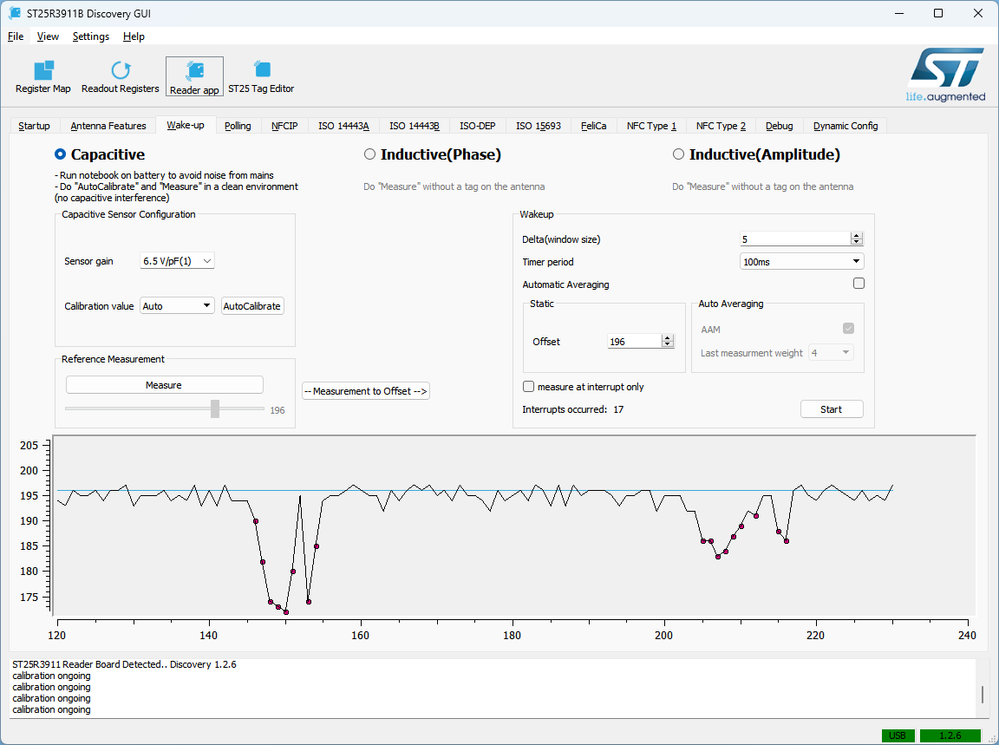The width and height of the screenshot is (999, 745).
Task: Open the File menu
Action: click(x=15, y=36)
